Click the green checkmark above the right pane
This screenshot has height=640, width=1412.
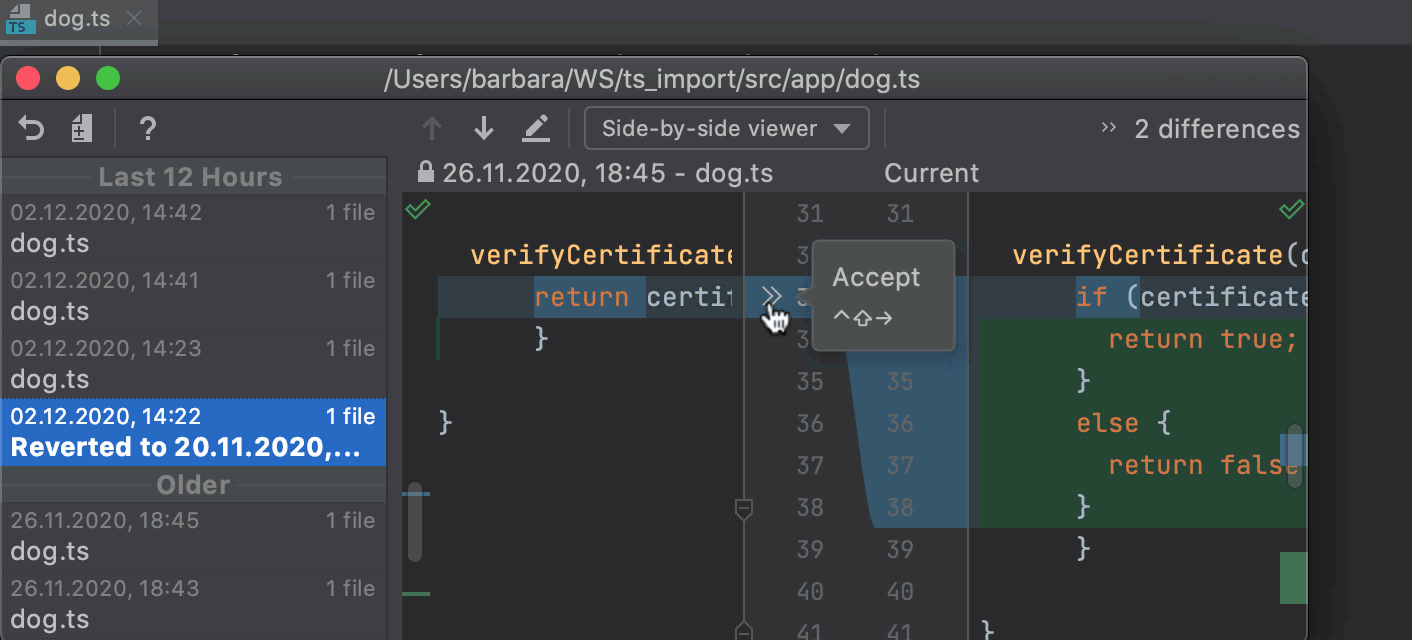pyautogui.click(x=1291, y=209)
